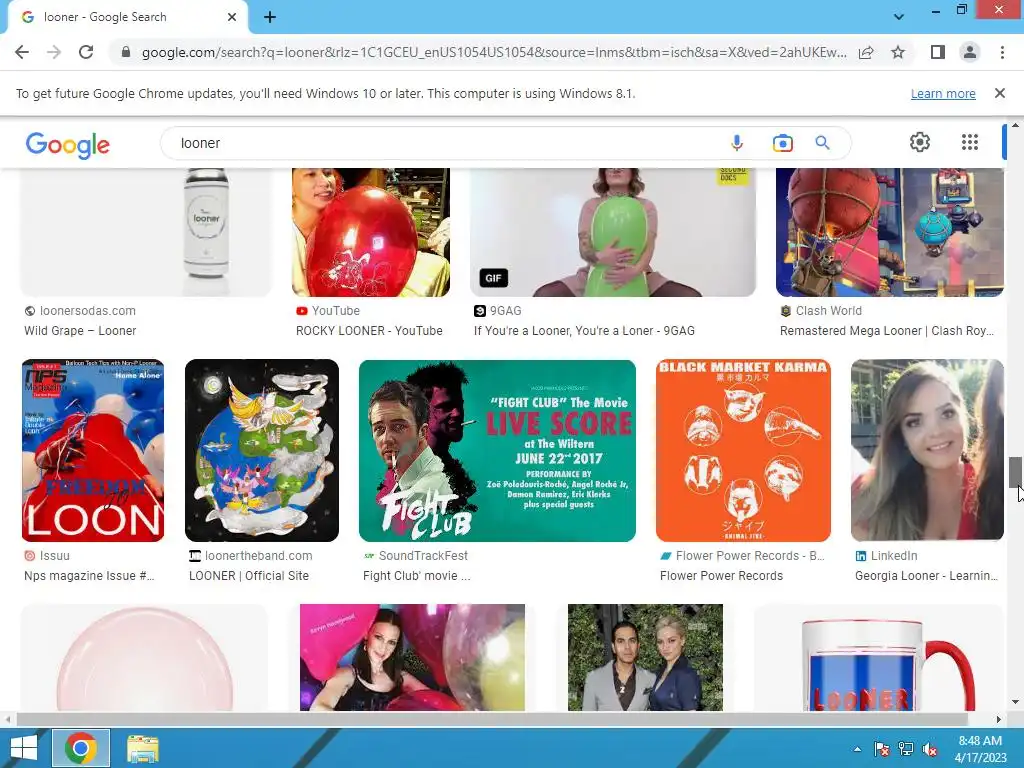The width and height of the screenshot is (1024, 768).
Task: Open the pink bowl image thumbnail
Action: (144, 658)
